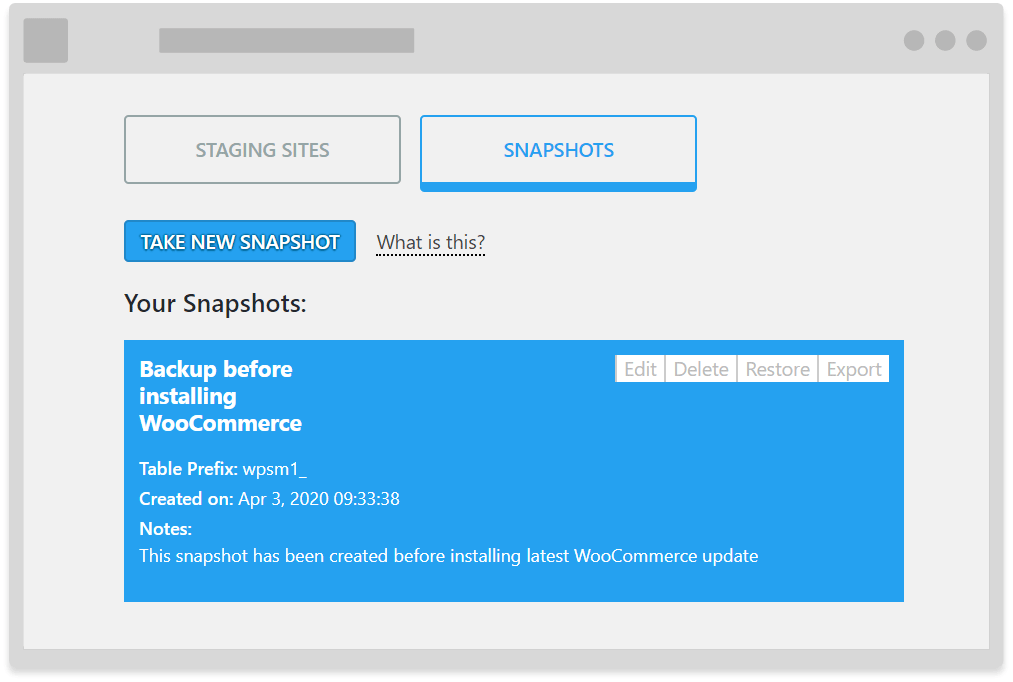Open the Snapshots tab

(x=558, y=153)
